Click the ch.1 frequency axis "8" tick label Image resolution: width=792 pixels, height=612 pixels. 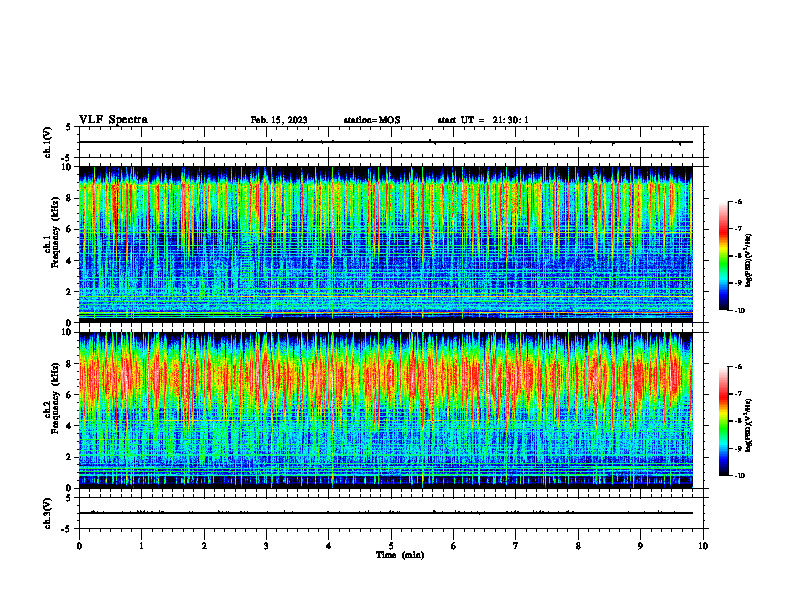pos(70,198)
